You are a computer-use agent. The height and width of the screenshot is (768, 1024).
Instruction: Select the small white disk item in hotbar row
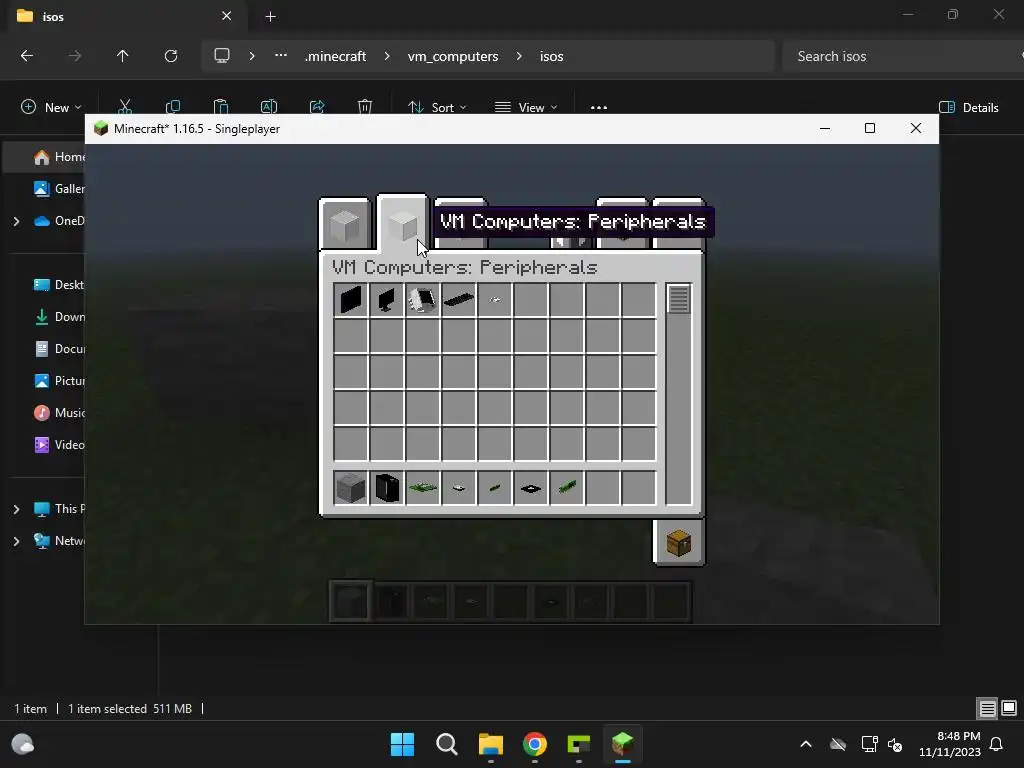458,488
